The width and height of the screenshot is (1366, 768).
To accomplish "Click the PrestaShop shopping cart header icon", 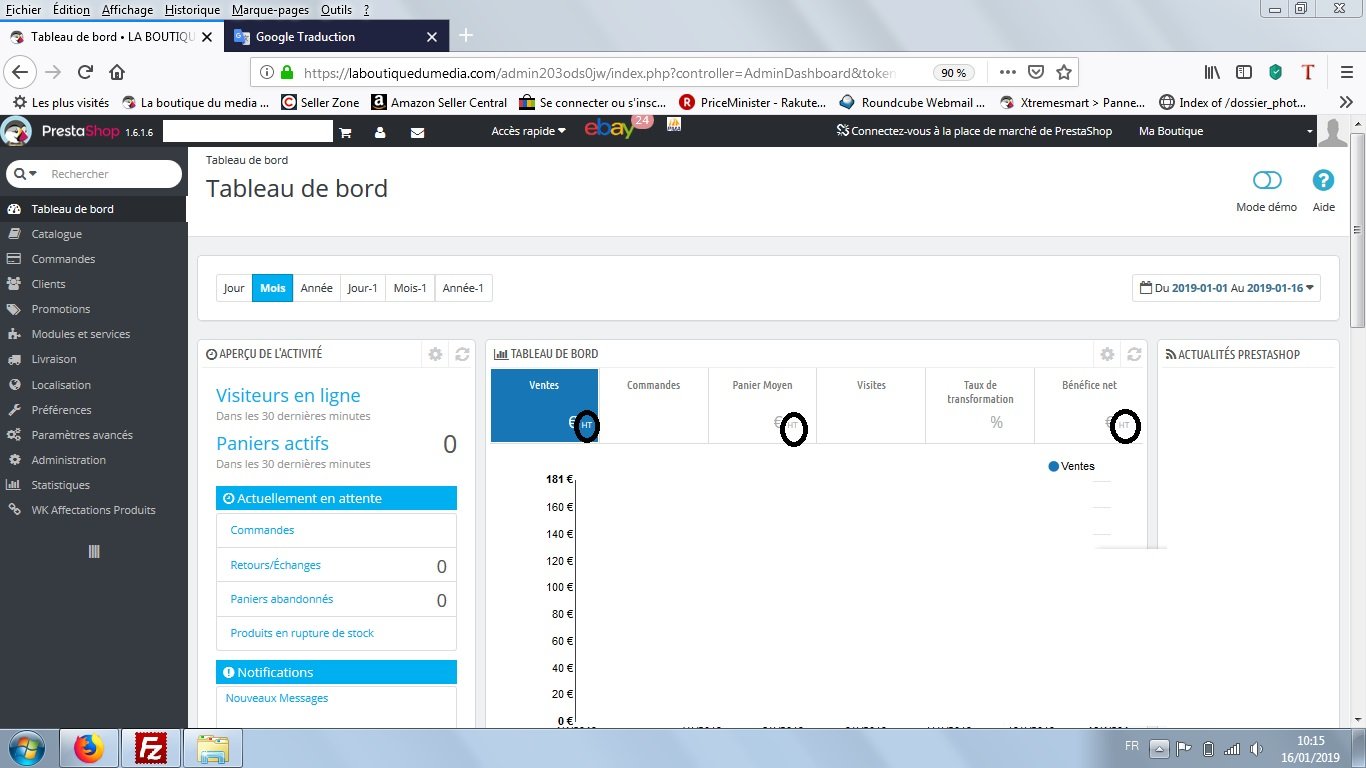I will pos(346,132).
